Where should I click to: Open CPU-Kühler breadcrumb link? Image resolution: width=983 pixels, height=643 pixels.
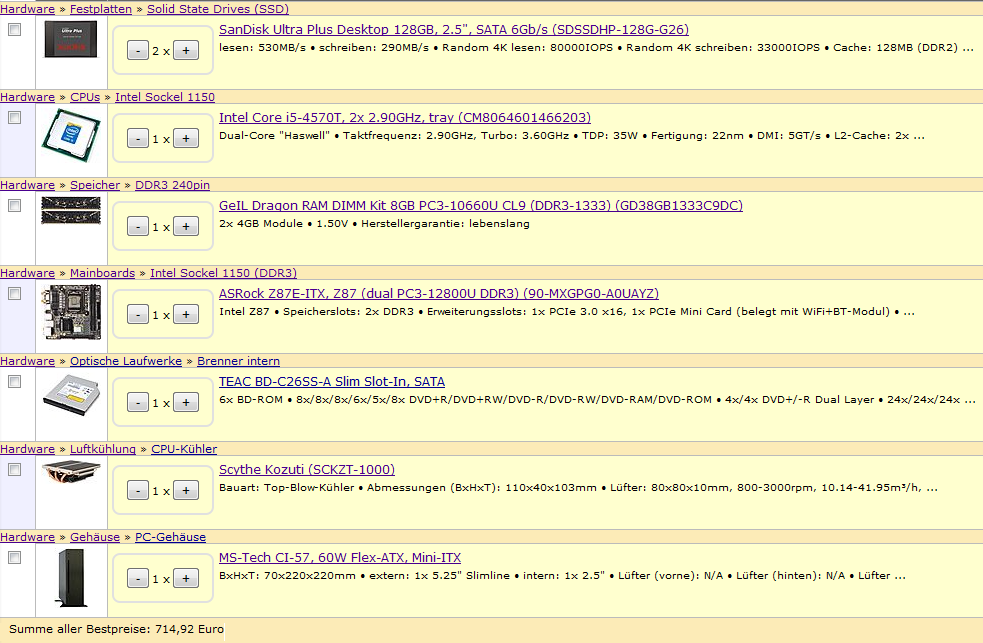(184, 449)
